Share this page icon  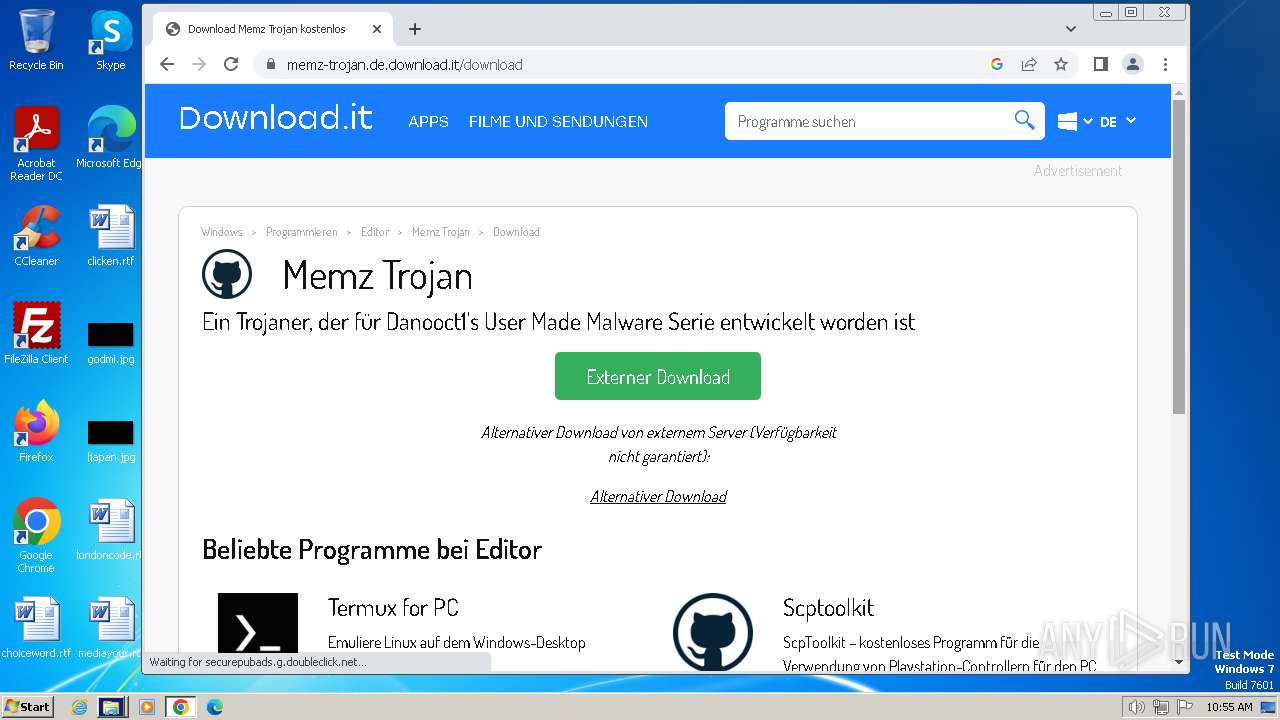(1029, 64)
